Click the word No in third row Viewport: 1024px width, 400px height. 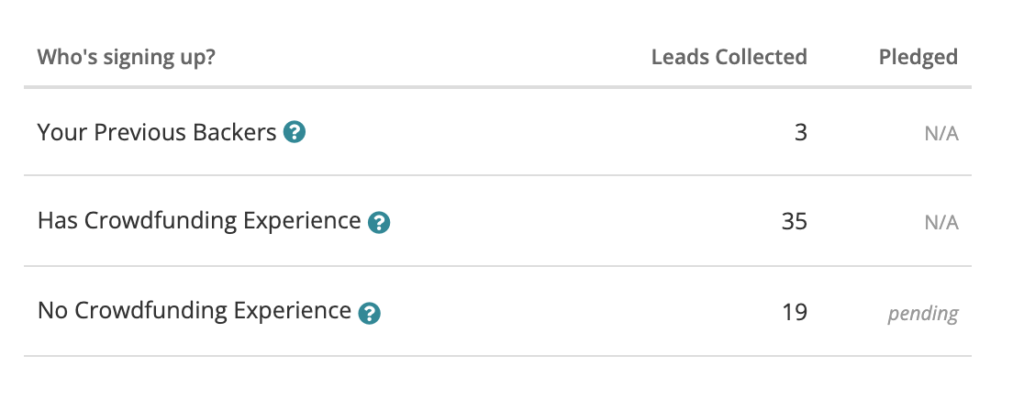tap(53, 310)
